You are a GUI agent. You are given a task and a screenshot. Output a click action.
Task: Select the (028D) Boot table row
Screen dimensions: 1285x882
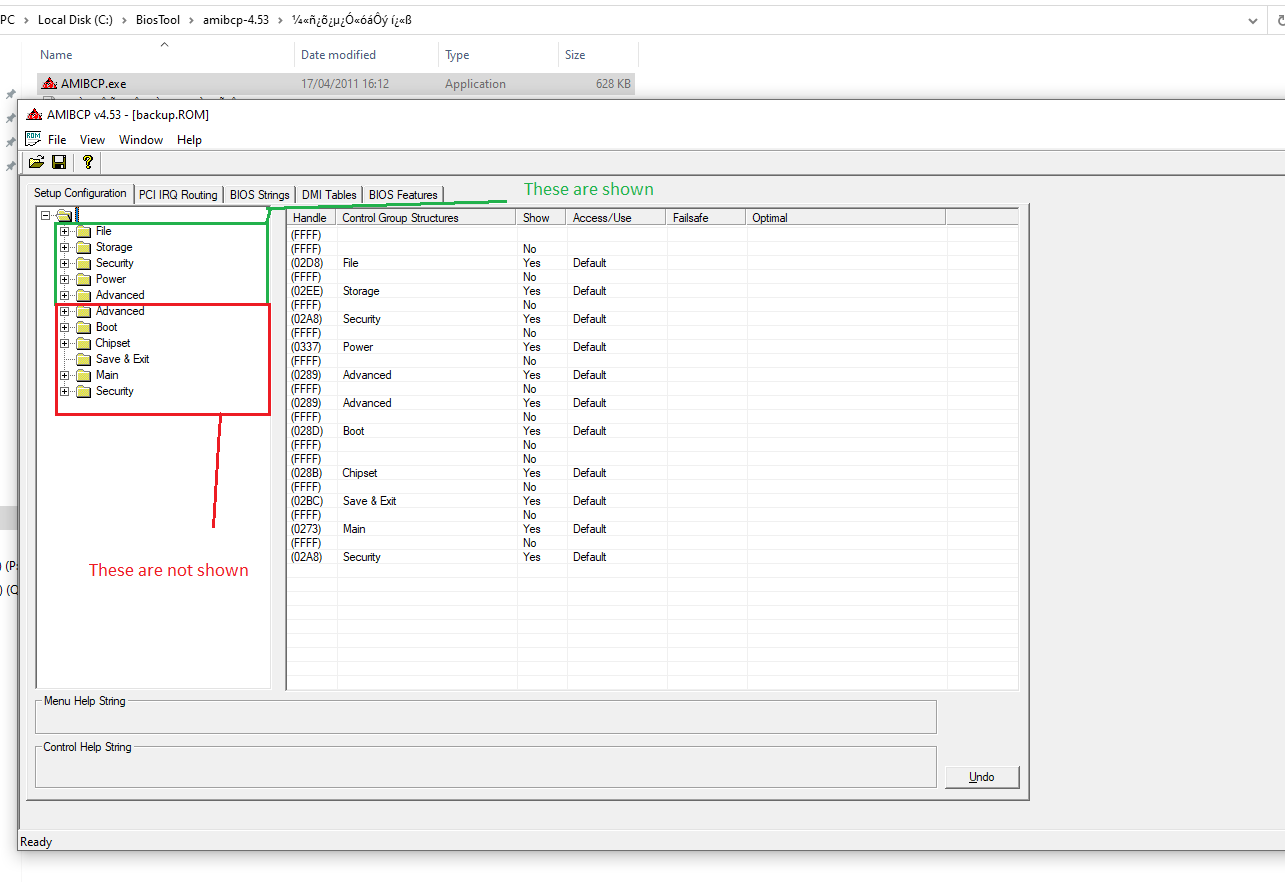point(652,431)
